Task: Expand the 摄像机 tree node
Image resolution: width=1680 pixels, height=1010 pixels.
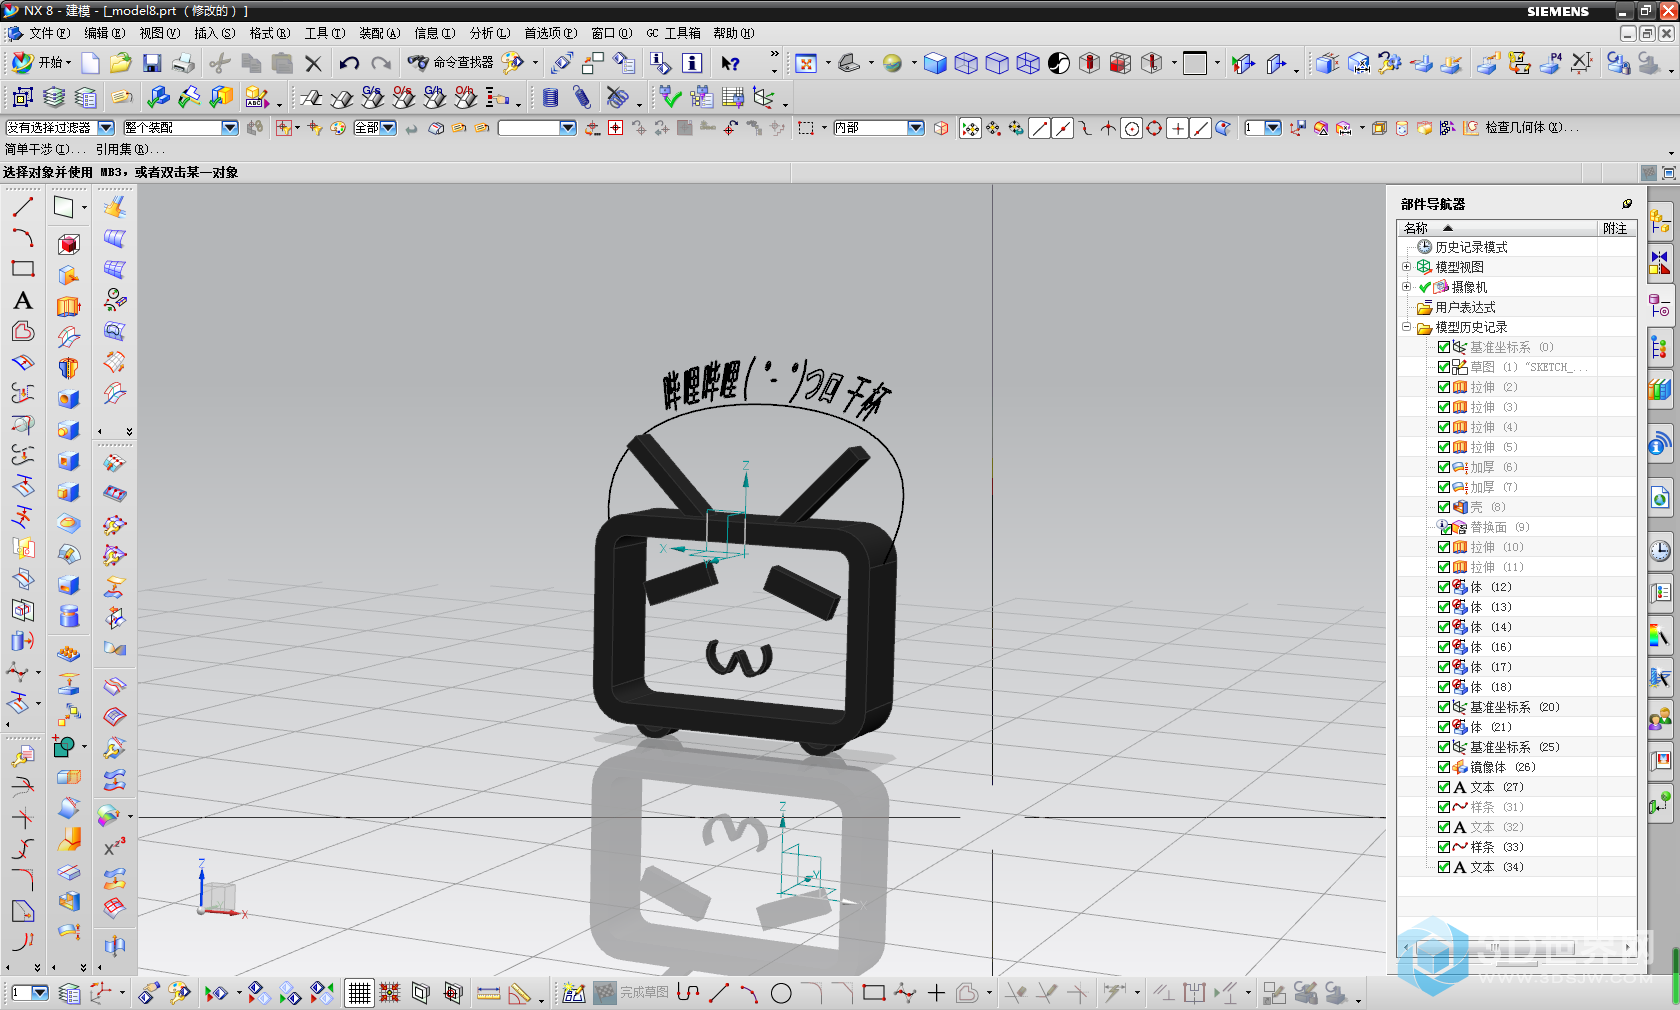Action: pos(1406,287)
